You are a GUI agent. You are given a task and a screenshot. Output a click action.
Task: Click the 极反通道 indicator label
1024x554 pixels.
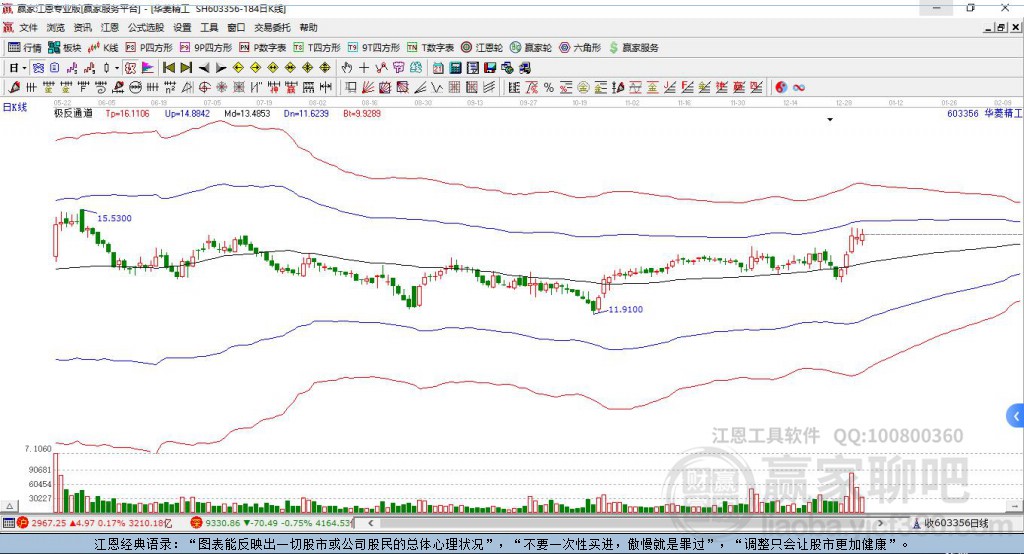73,113
